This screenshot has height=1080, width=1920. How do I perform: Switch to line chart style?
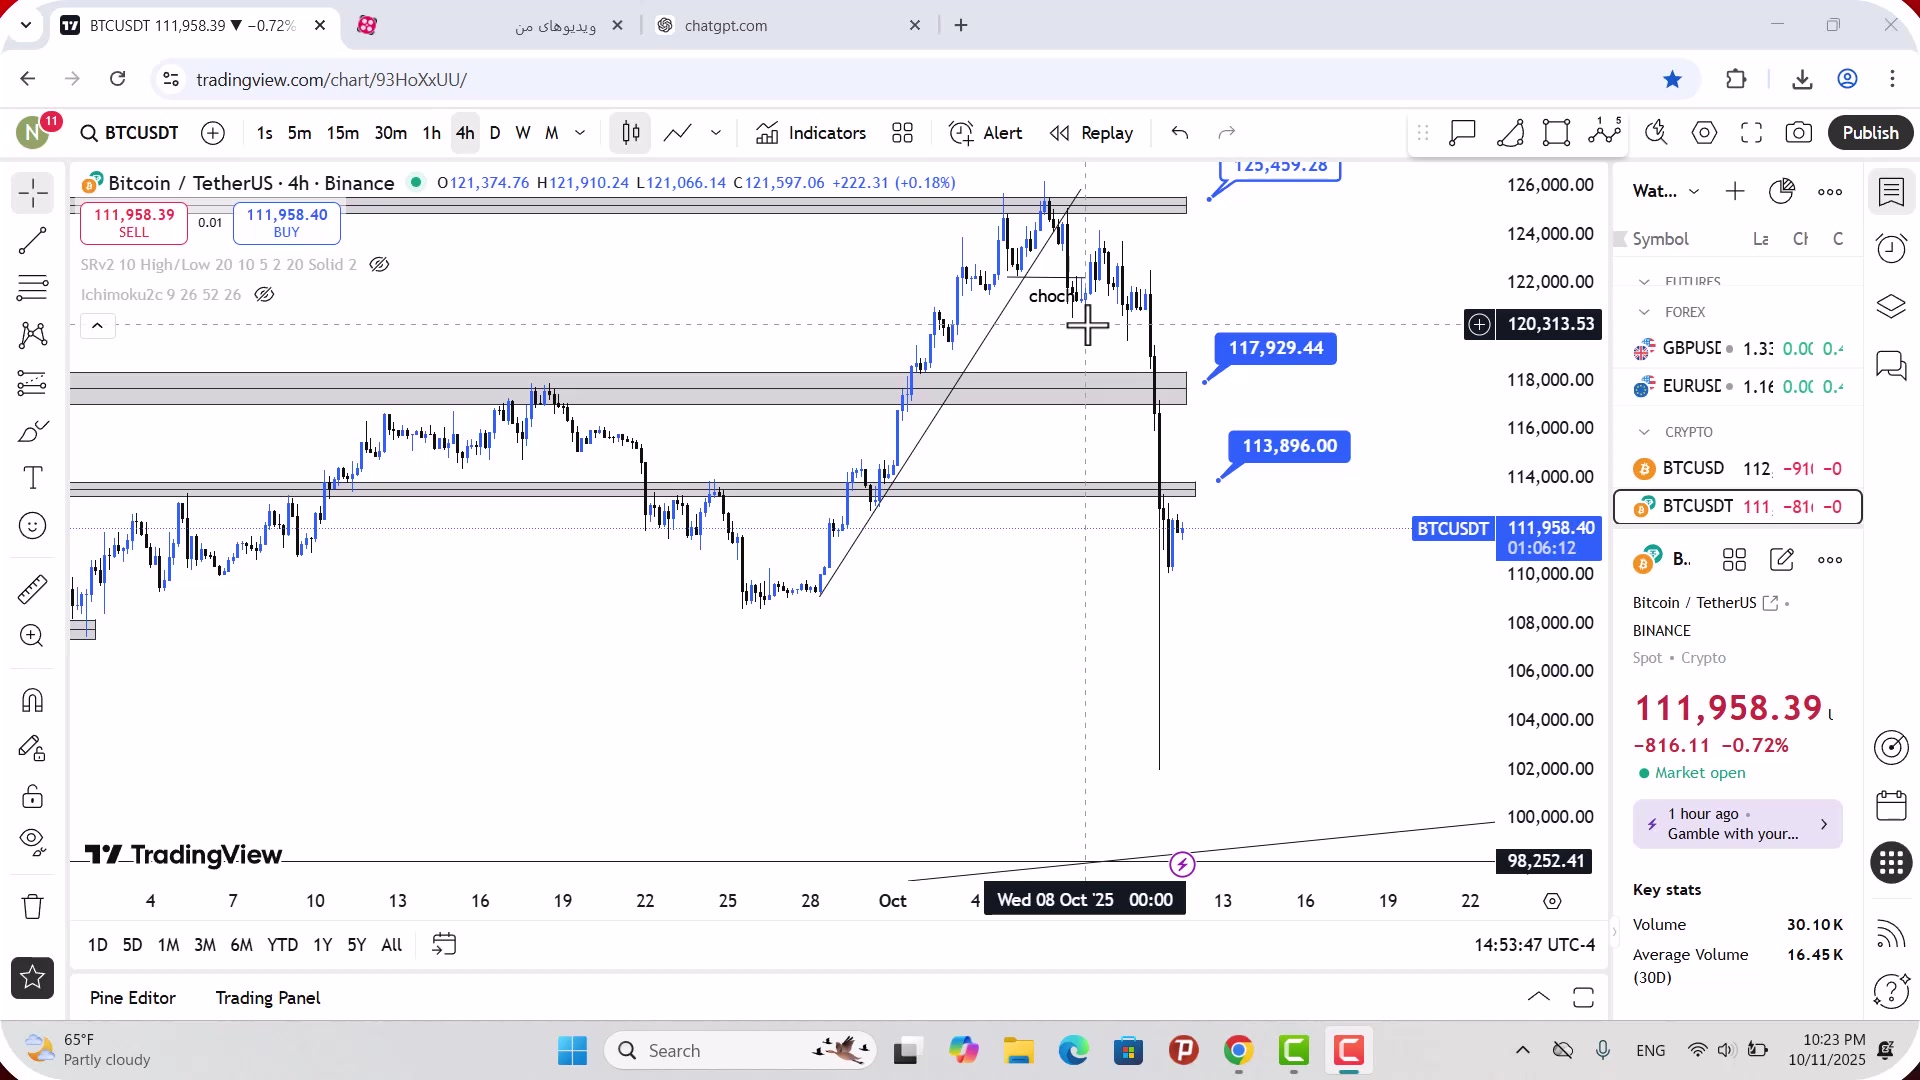677,133
